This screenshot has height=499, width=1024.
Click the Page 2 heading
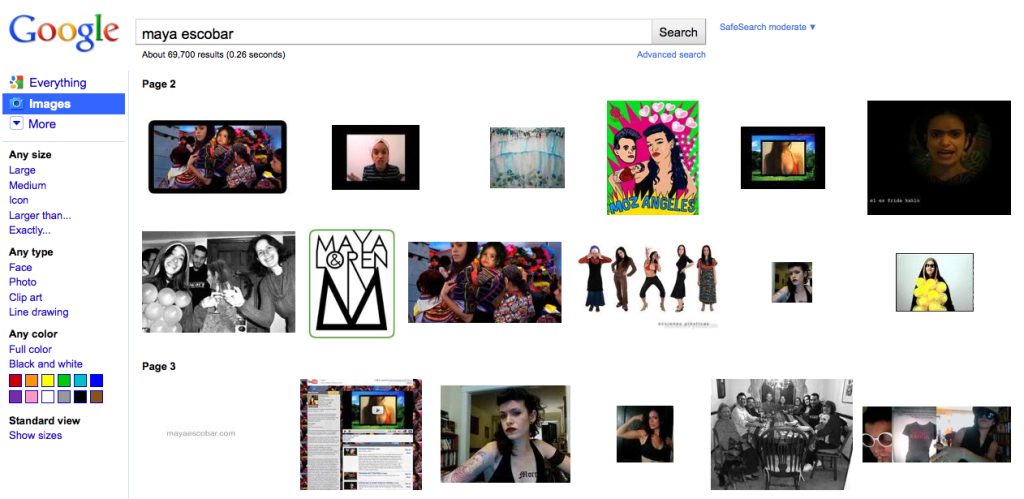coord(159,84)
